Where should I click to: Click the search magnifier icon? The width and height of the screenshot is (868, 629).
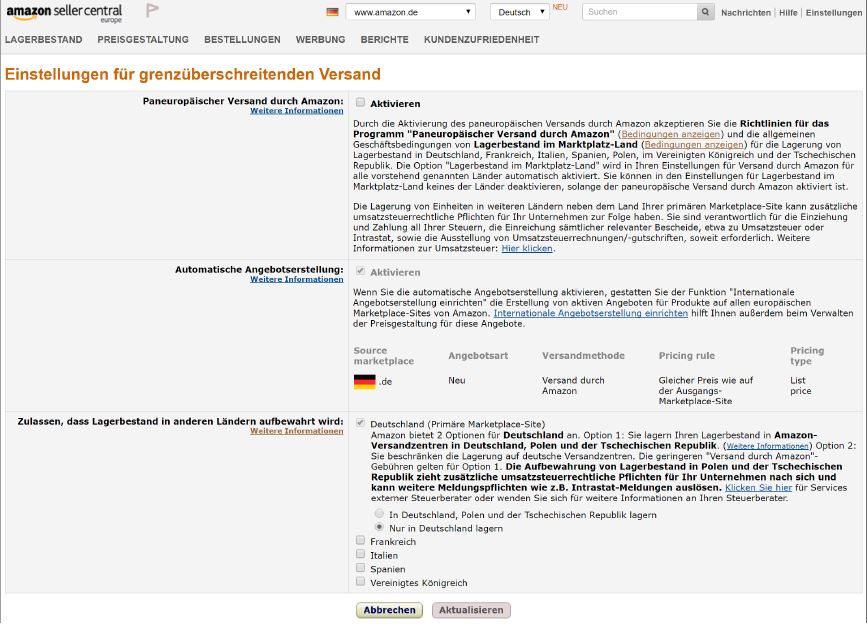click(705, 12)
